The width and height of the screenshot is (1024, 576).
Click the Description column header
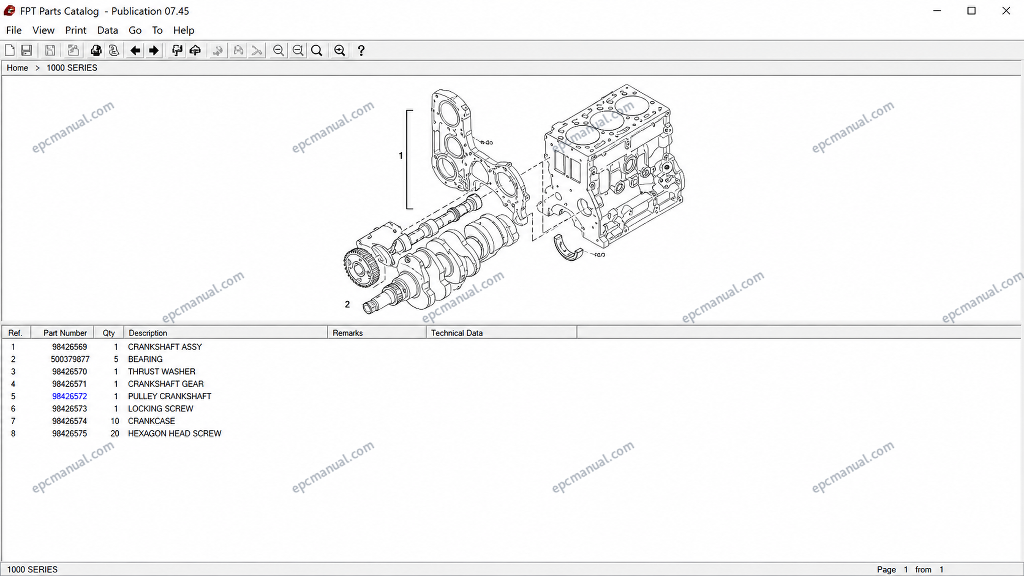pyautogui.click(x=225, y=333)
